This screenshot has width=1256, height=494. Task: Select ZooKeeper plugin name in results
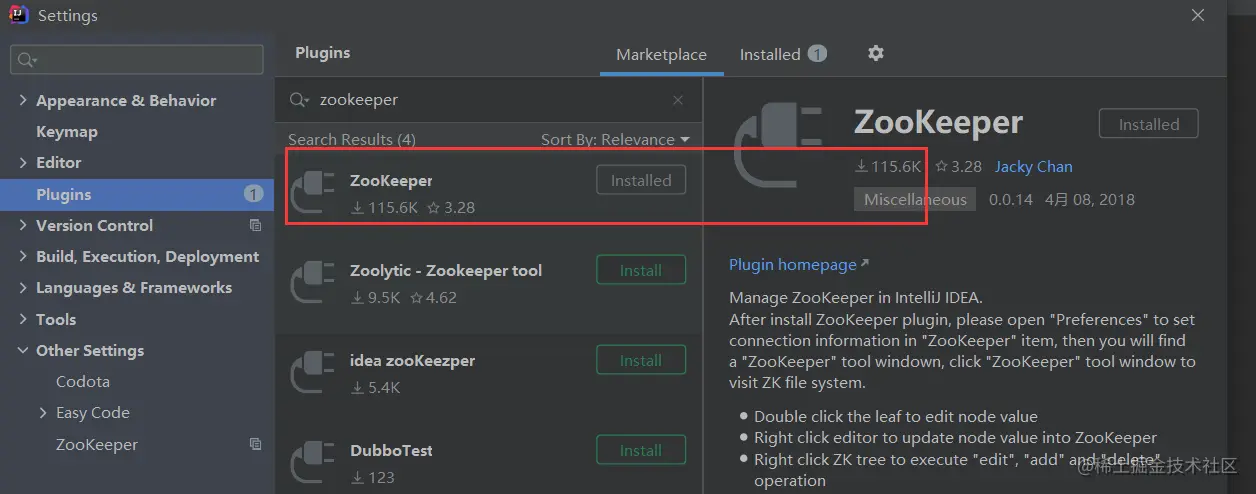[x=391, y=180]
